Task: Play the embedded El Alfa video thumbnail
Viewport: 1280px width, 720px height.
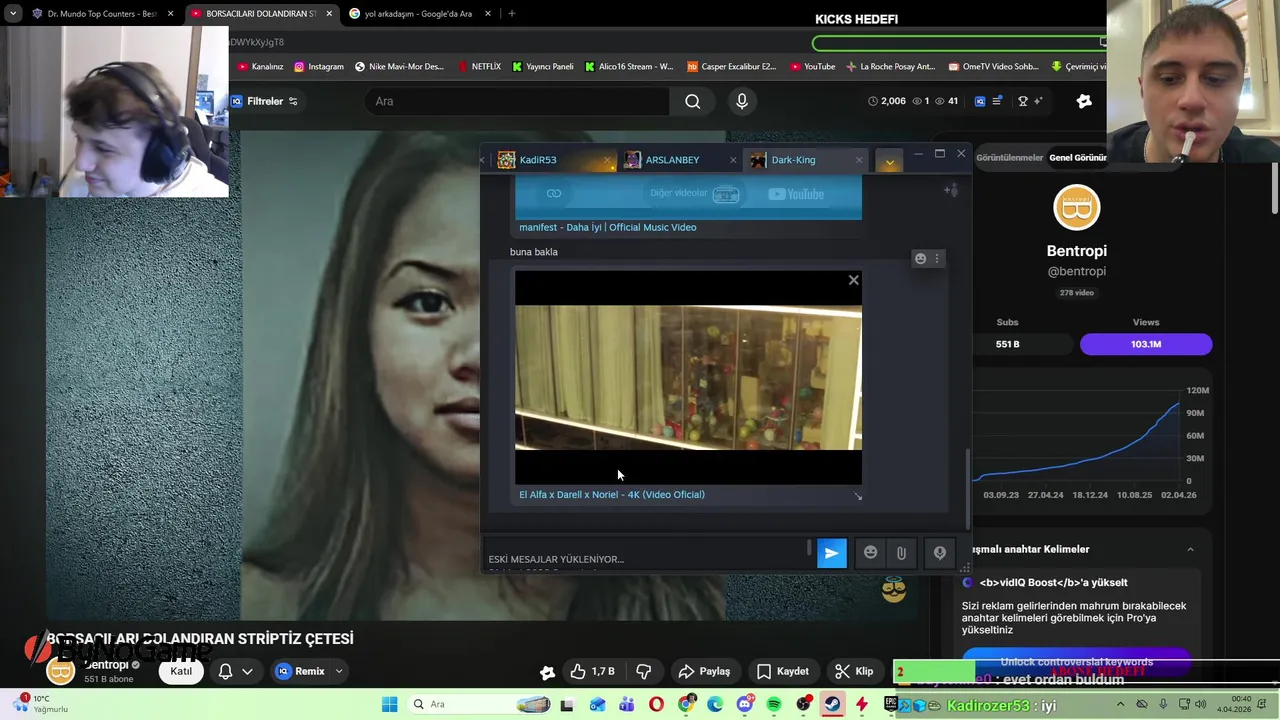Action: 688,378
